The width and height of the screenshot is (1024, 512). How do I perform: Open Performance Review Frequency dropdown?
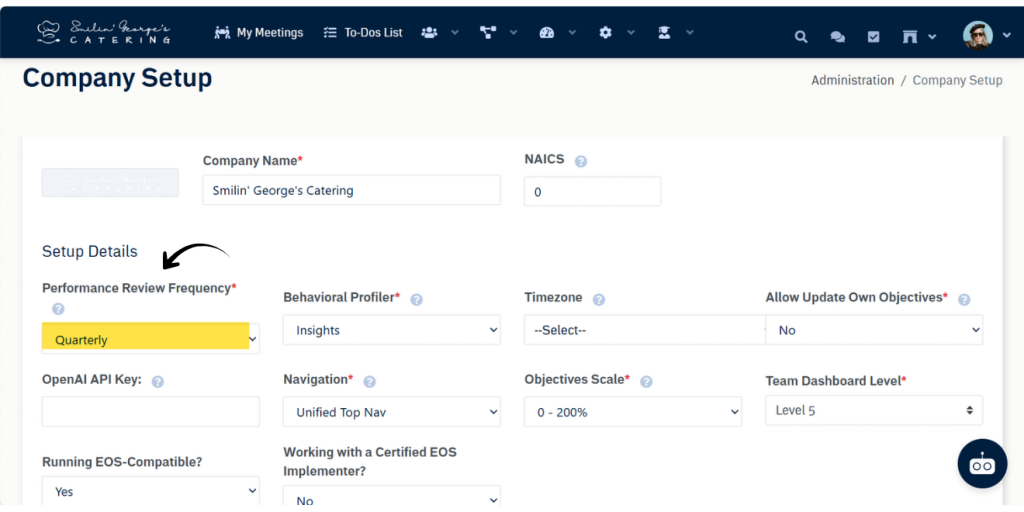pos(150,339)
